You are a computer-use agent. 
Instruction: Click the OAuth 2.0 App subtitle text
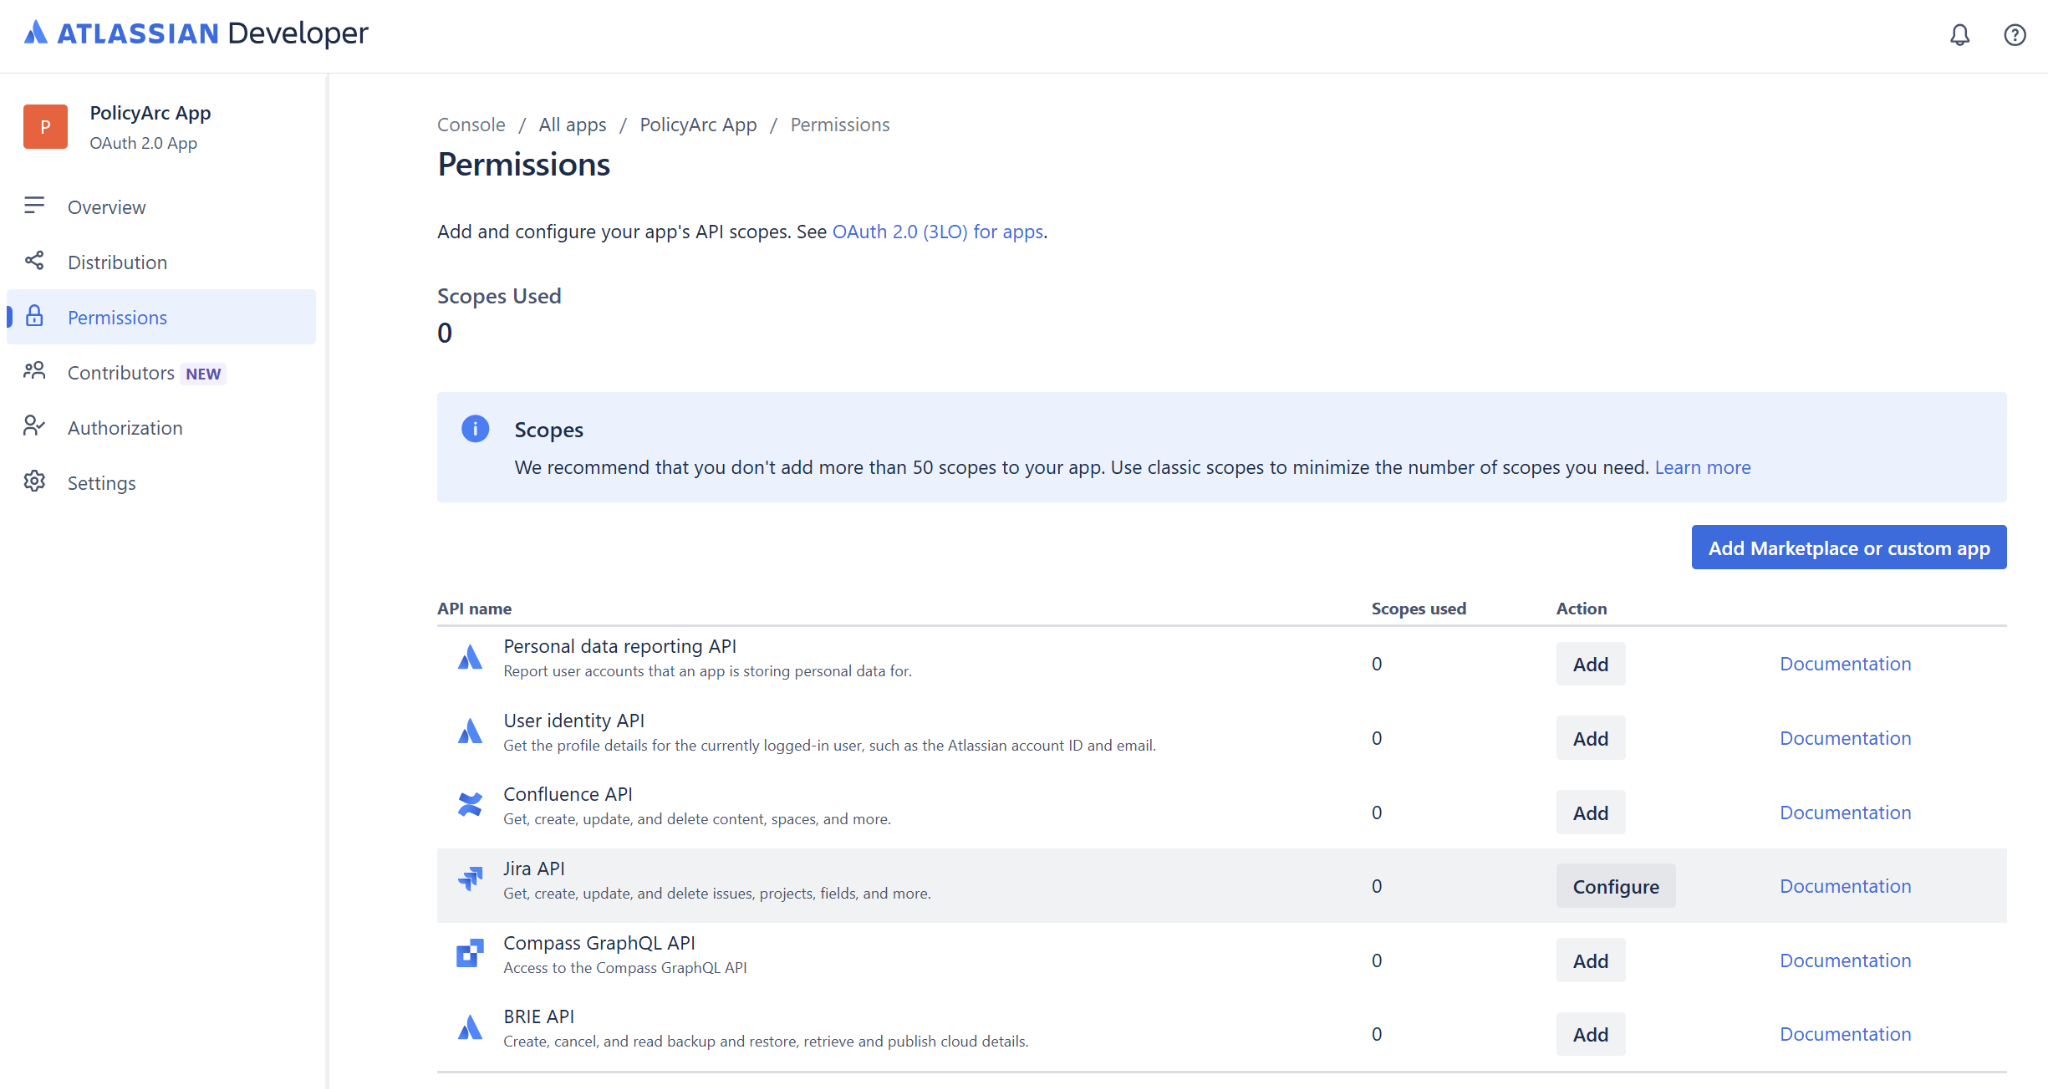[143, 143]
